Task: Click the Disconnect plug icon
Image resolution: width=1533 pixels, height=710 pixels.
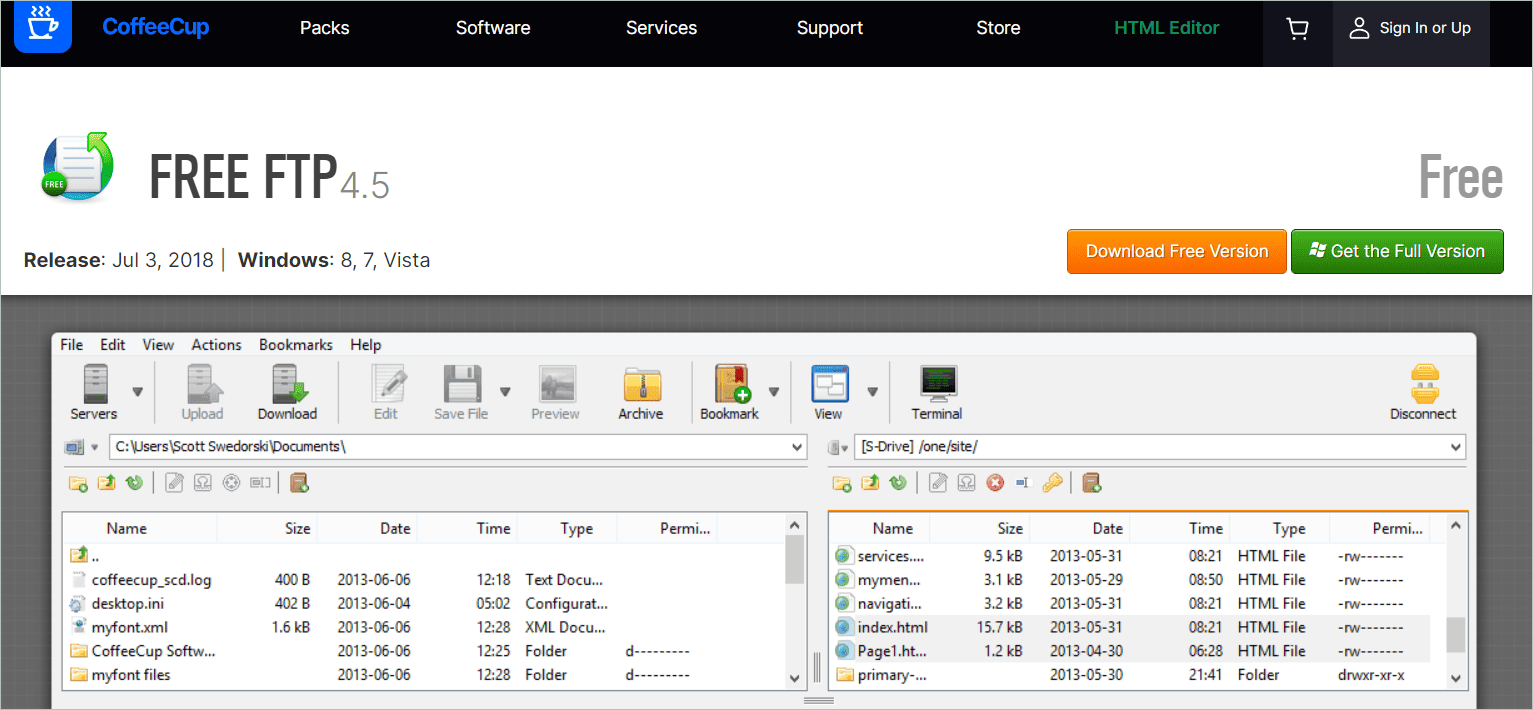Action: point(1424,384)
